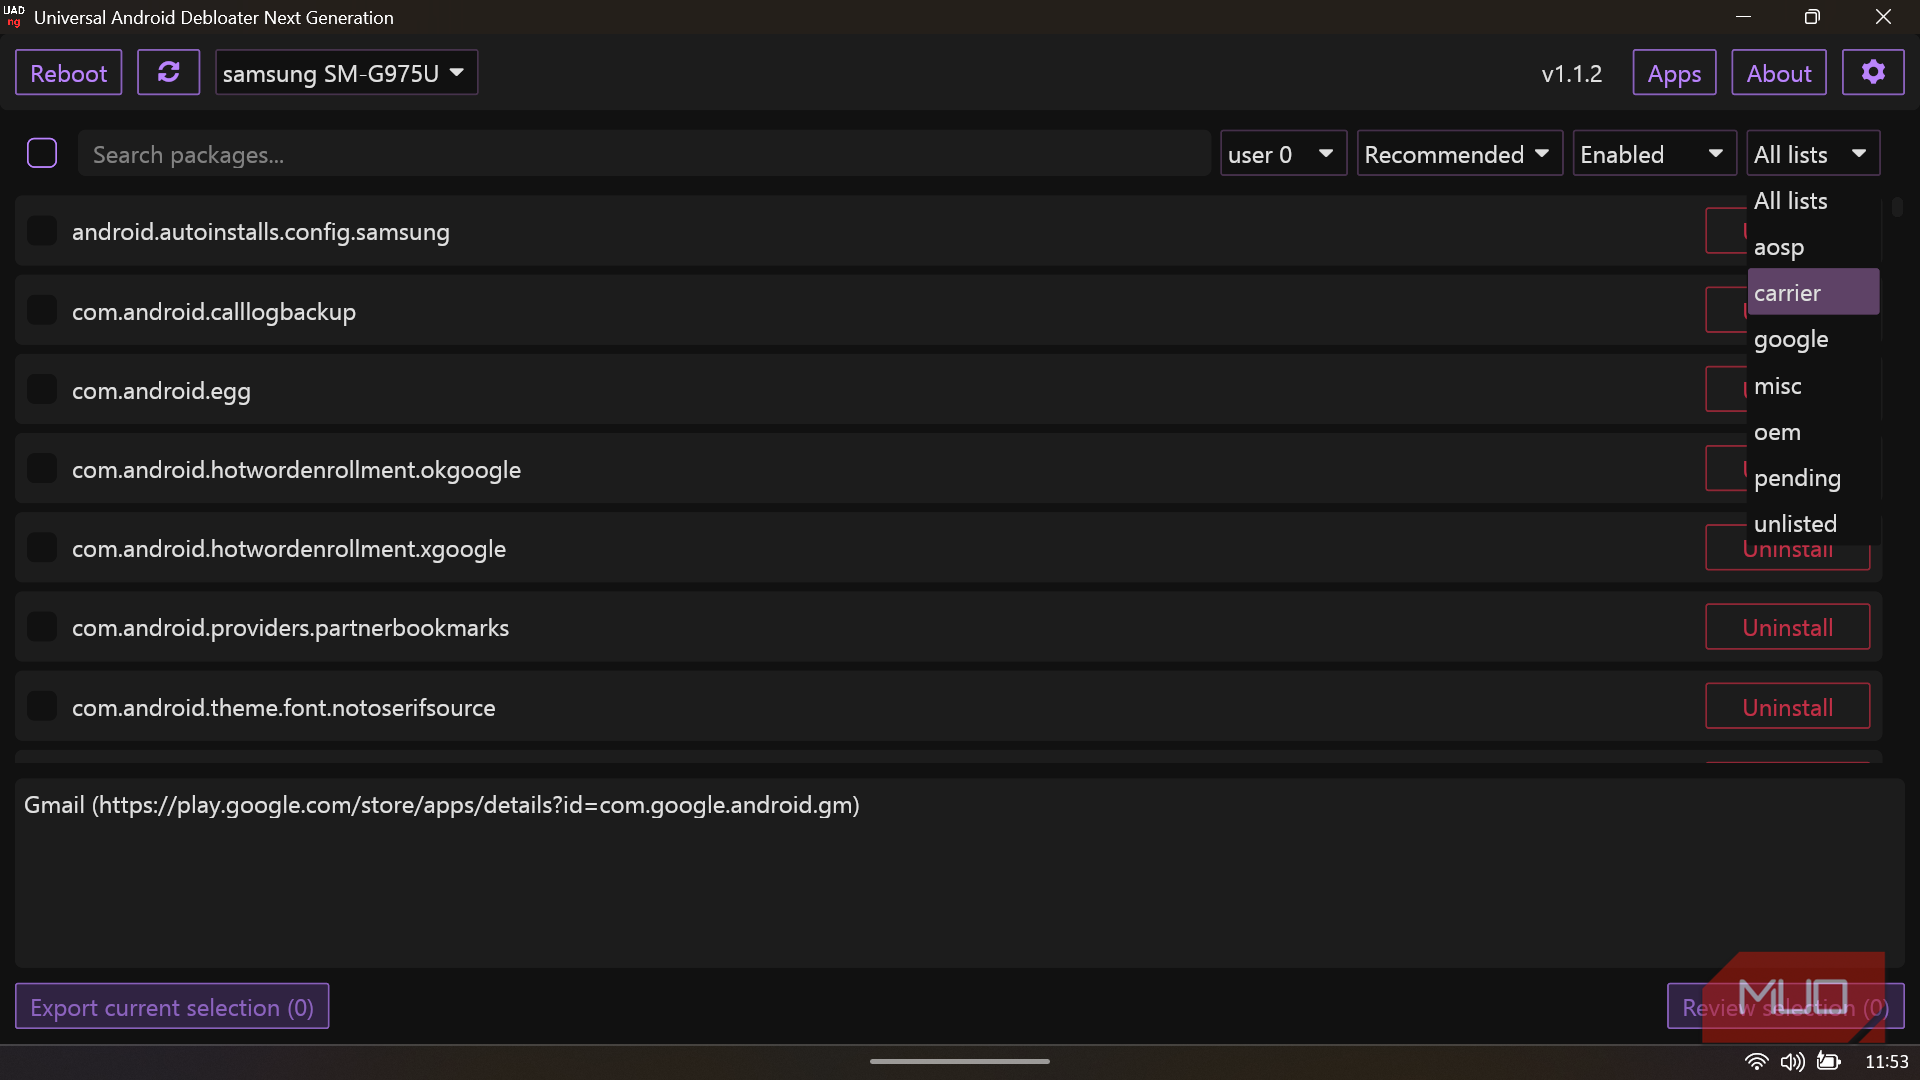Click the list dropdown scrollbar thumb
Viewport: 1920px width, 1080px height.
[x=1897, y=207]
